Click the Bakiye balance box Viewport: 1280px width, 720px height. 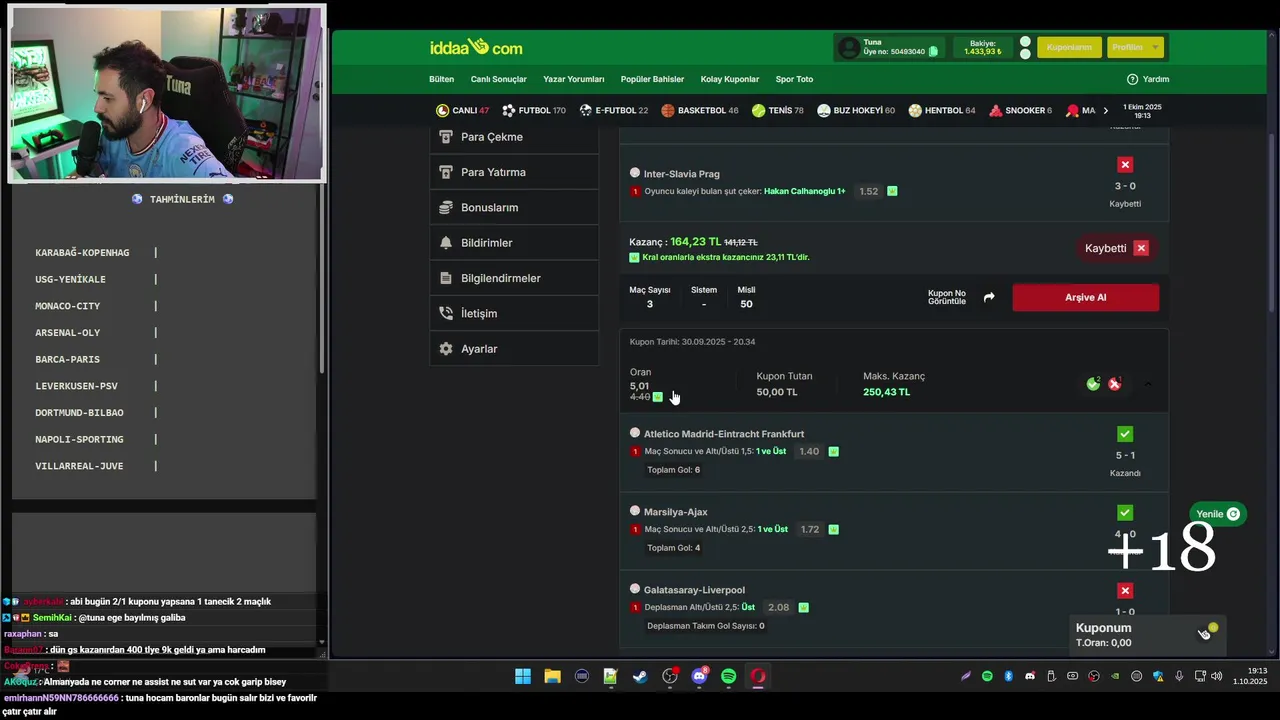point(983,47)
